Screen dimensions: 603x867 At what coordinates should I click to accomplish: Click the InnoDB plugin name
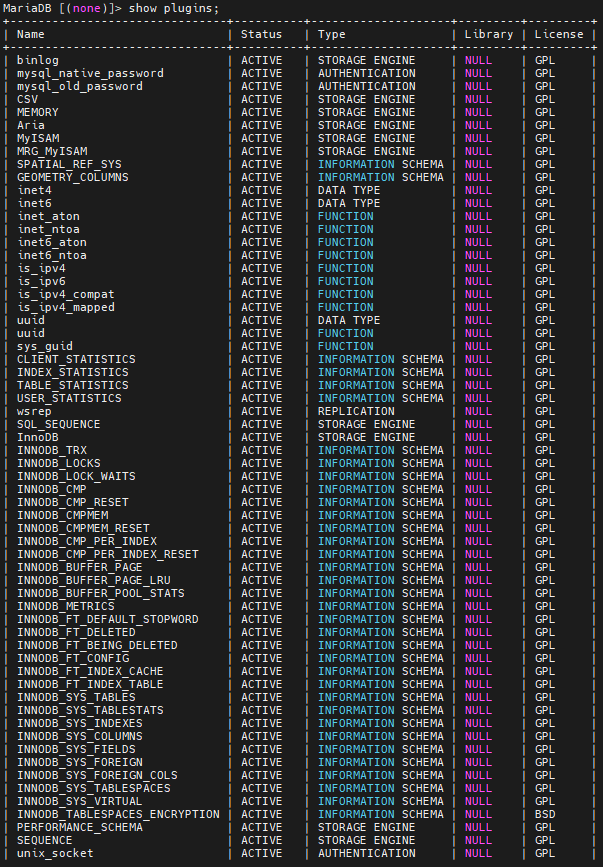pyautogui.click(x=38, y=437)
